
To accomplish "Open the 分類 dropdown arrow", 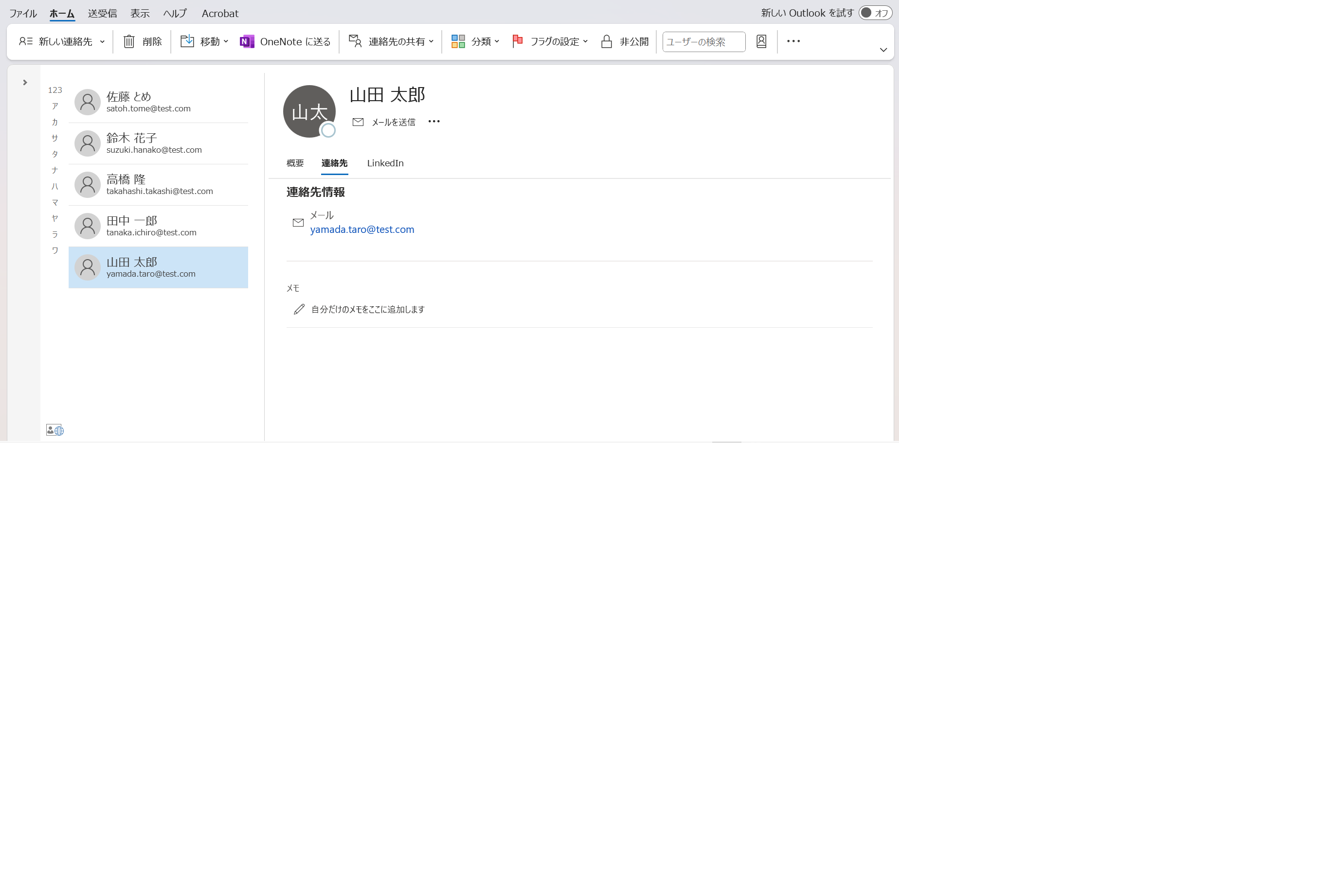I will click(x=497, y=42).
